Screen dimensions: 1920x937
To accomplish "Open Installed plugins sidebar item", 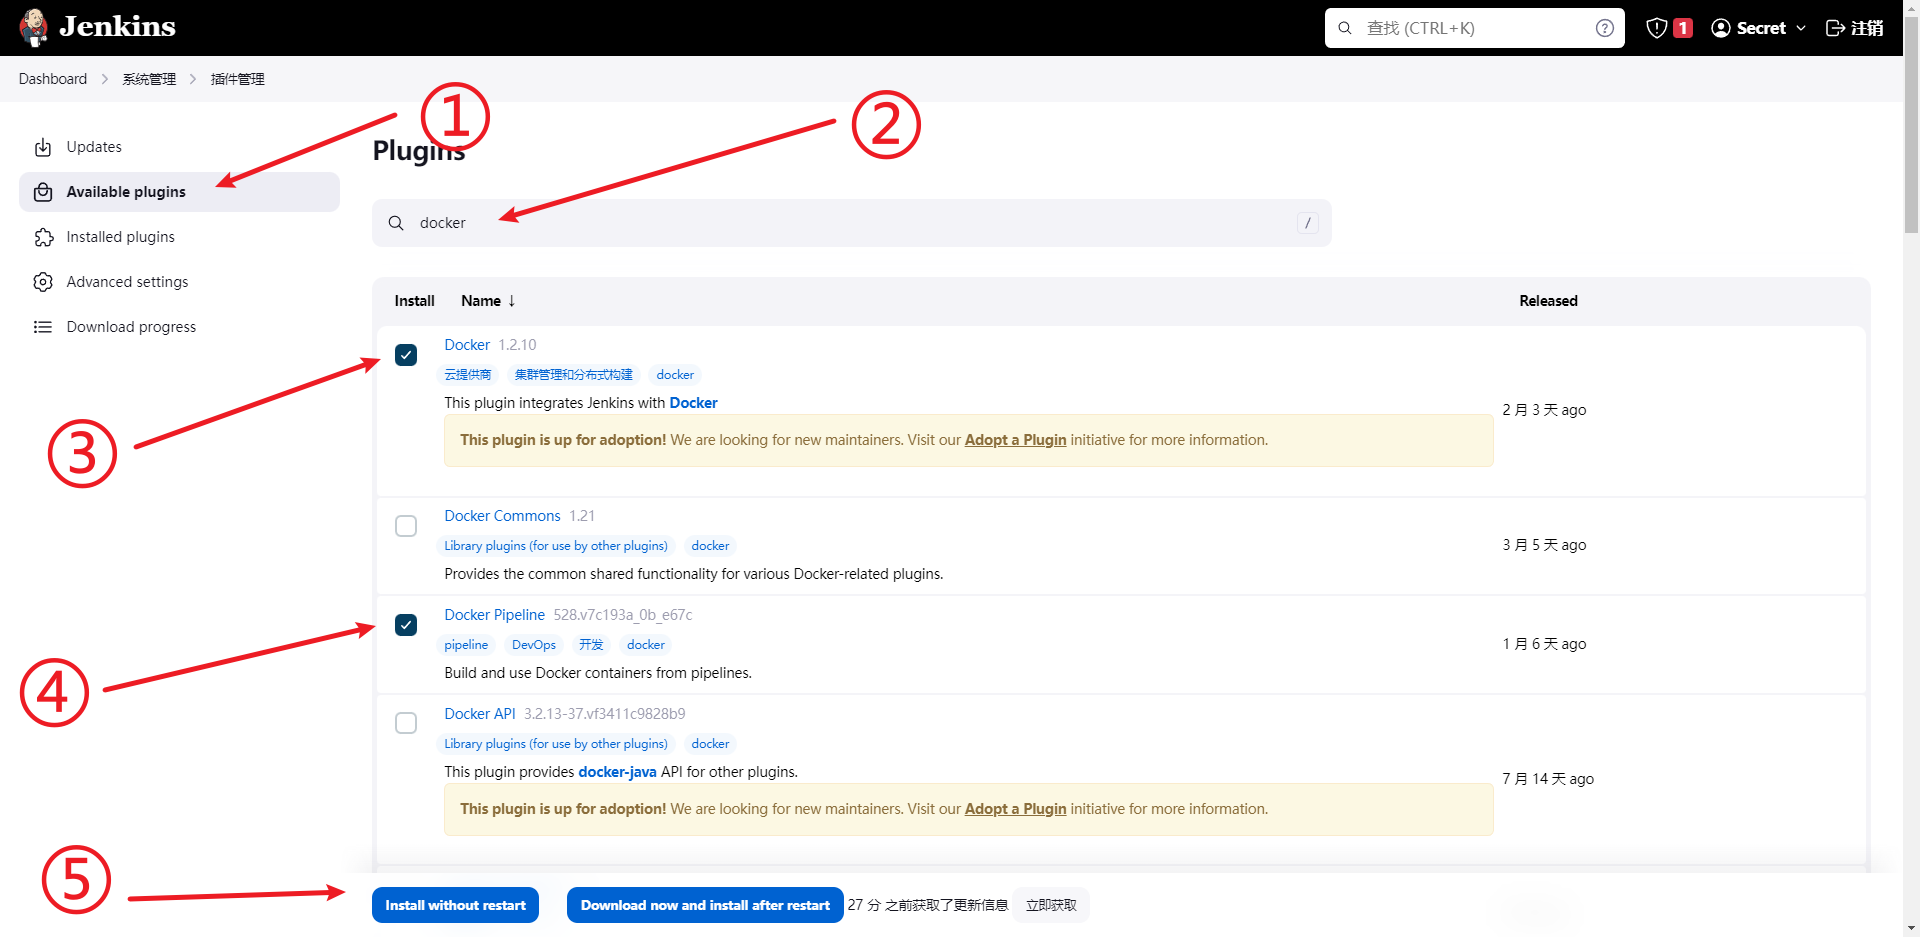I will tap(179, 237).
